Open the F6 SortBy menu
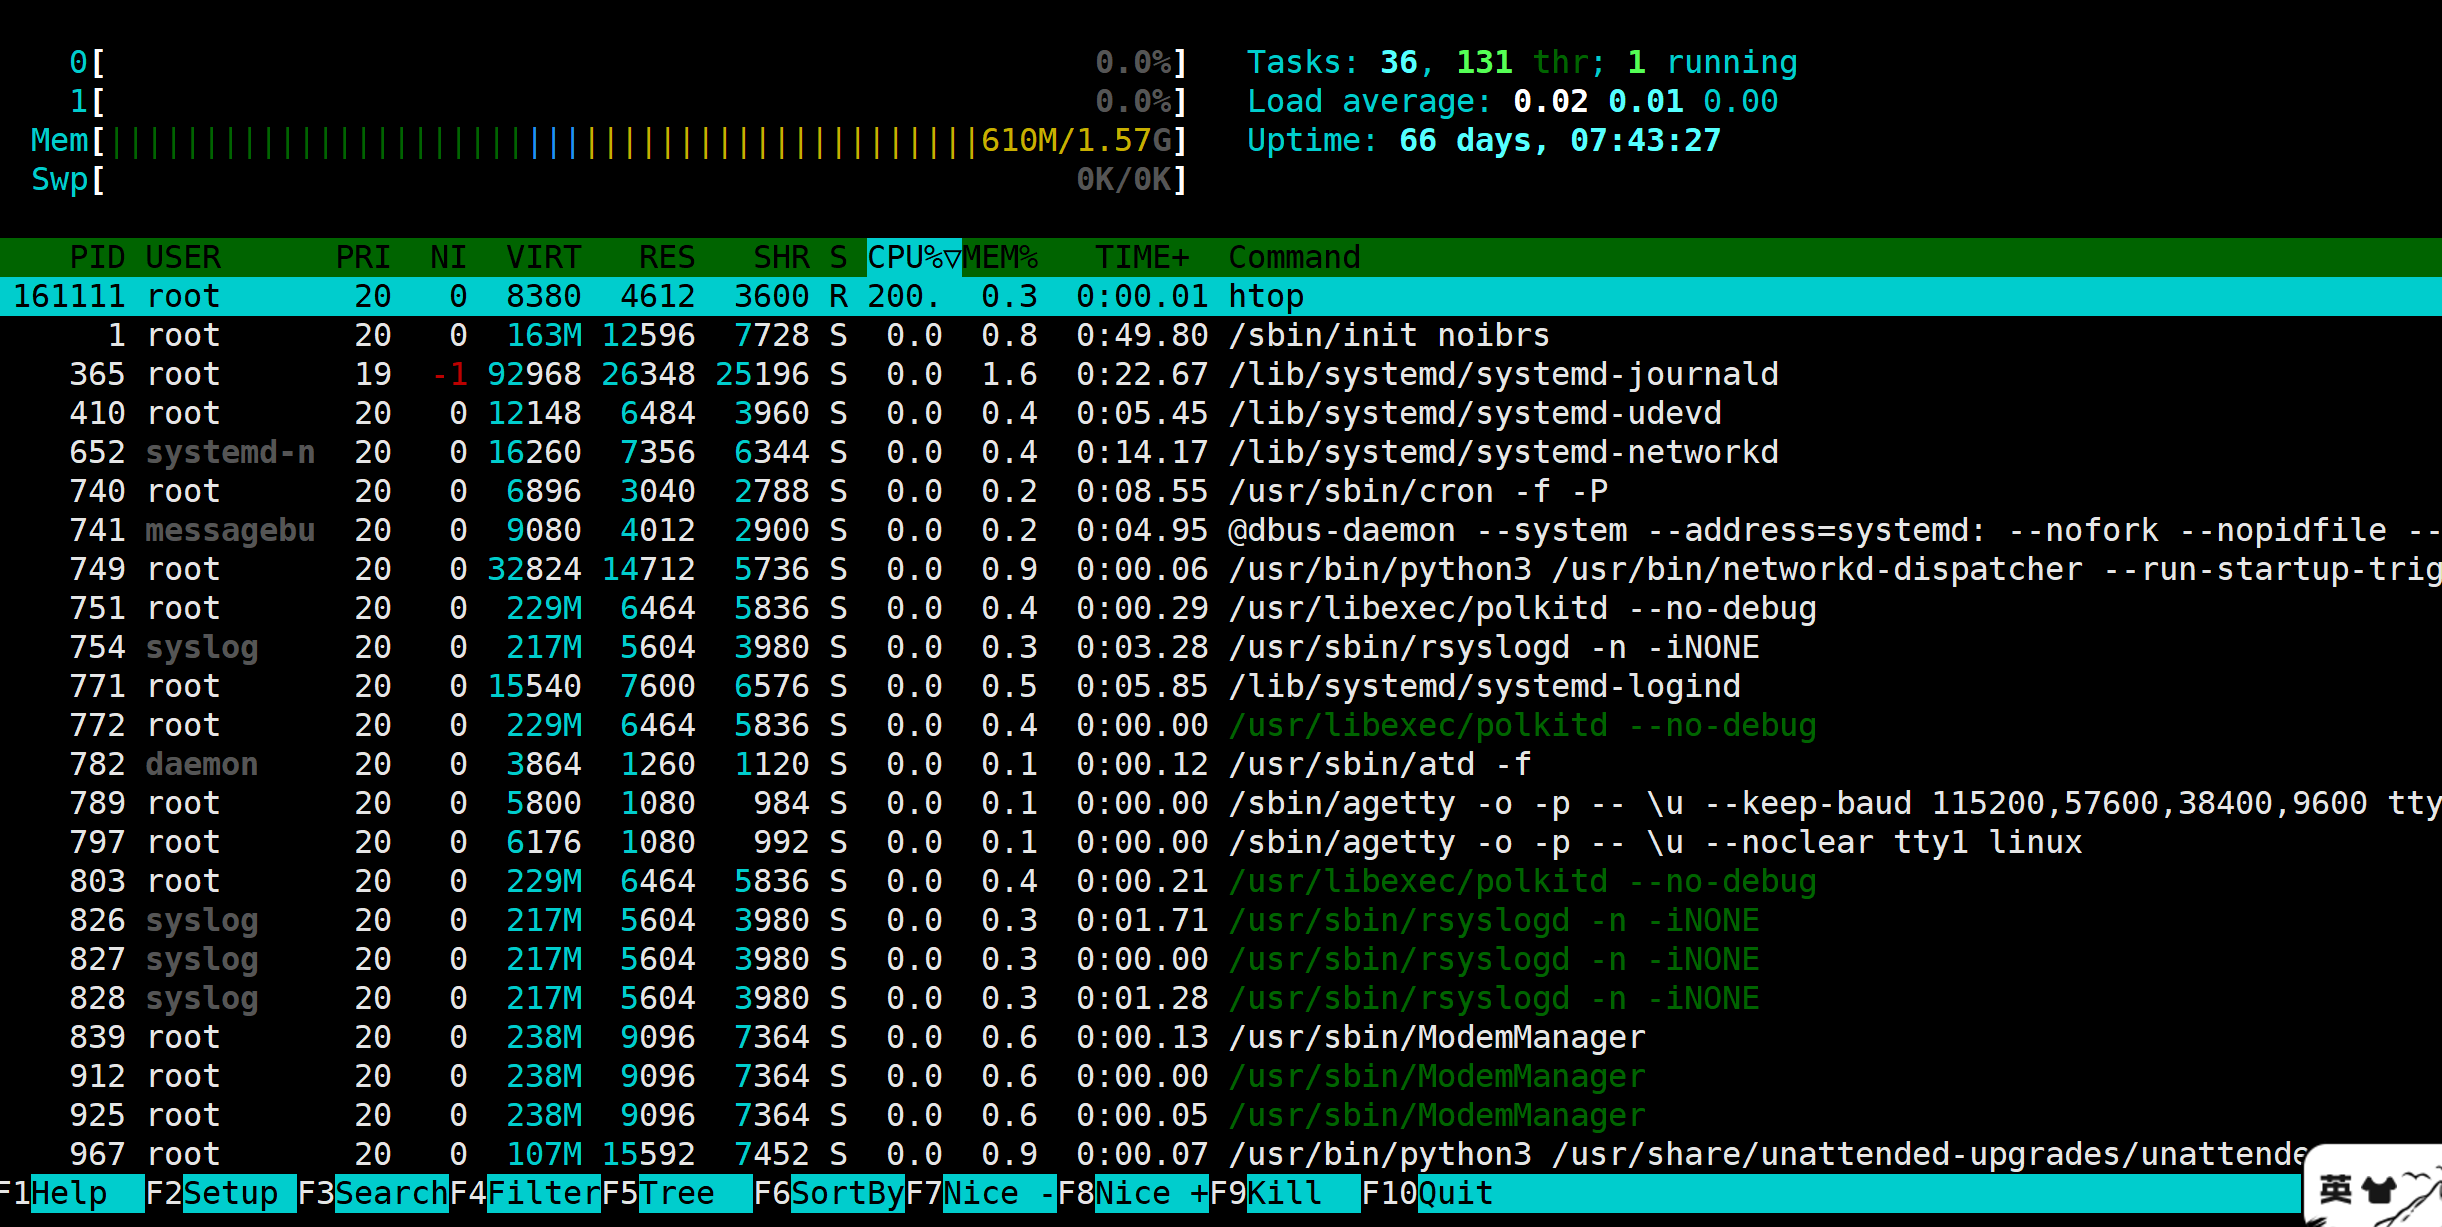This screenshot has height=1227, width=2442. tap(846, 1193)
